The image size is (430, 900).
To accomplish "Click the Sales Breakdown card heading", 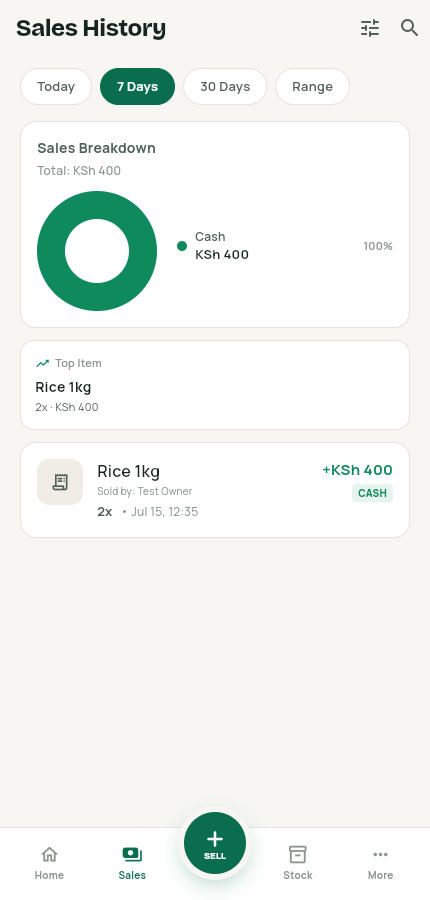I will pos(96,148).
